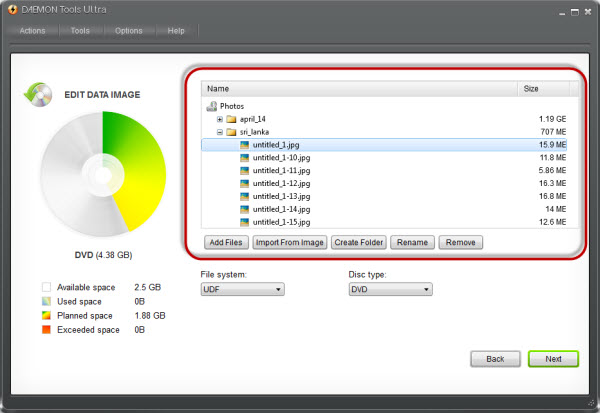
Task: Select the untitled_1-12.jpg file name
Action: [x=281, y=184]
